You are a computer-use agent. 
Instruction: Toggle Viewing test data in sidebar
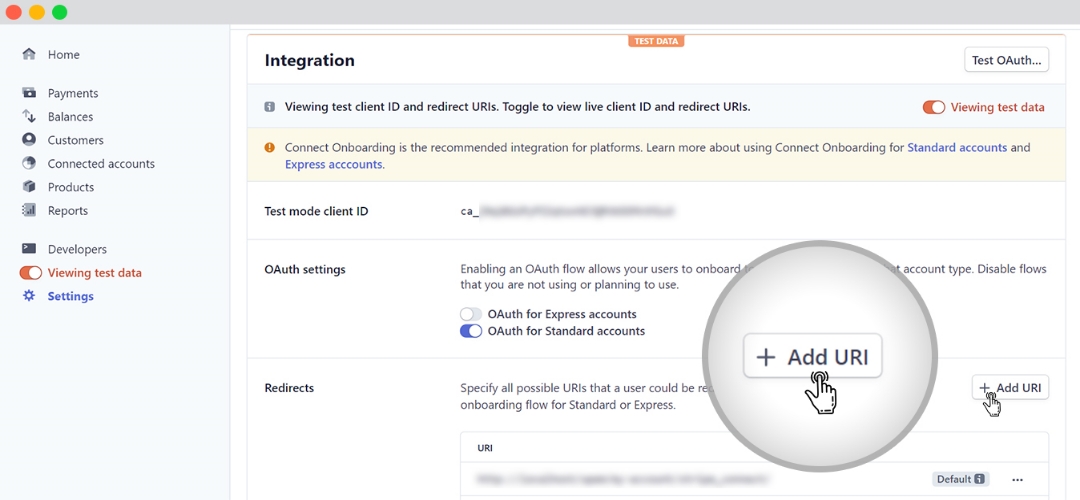pyautogui.click(x=31, y=273)
